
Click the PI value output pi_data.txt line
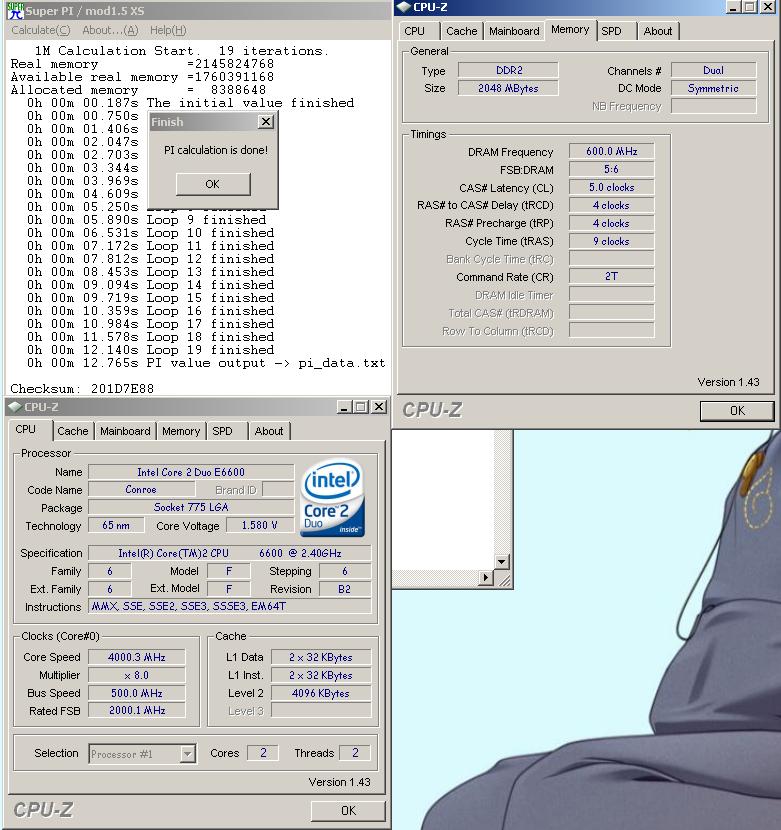pyautogui.click(x=206, y=363)
